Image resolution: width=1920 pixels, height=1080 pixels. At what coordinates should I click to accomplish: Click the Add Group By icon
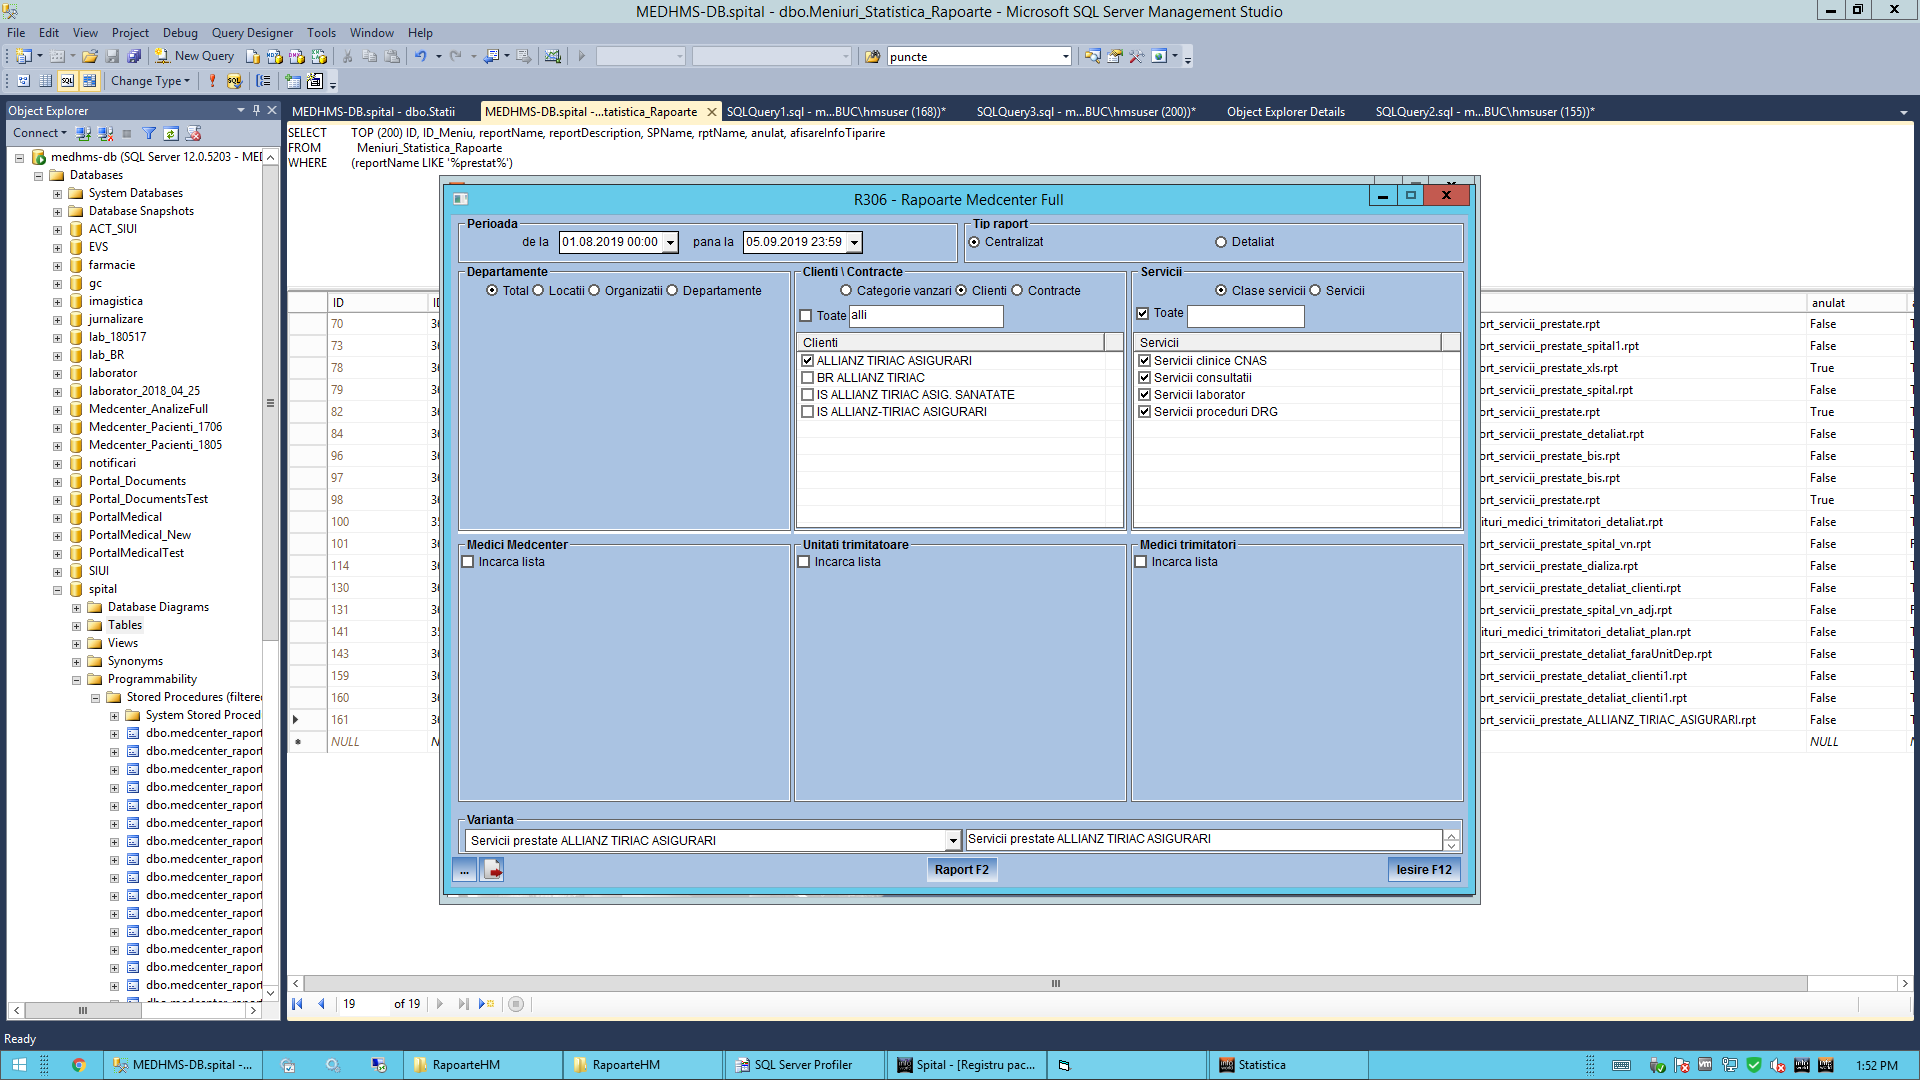pos(263,81)
